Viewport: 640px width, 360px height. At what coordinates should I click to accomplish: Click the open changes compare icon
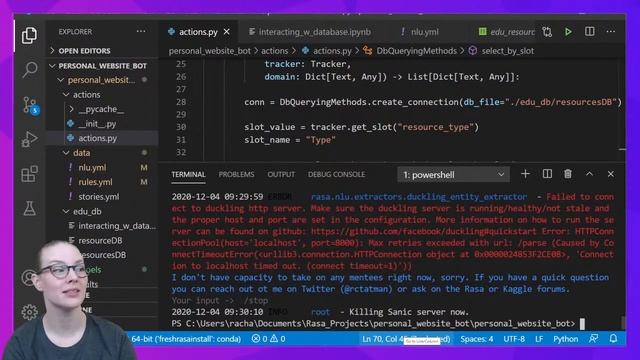coord(547,31)
